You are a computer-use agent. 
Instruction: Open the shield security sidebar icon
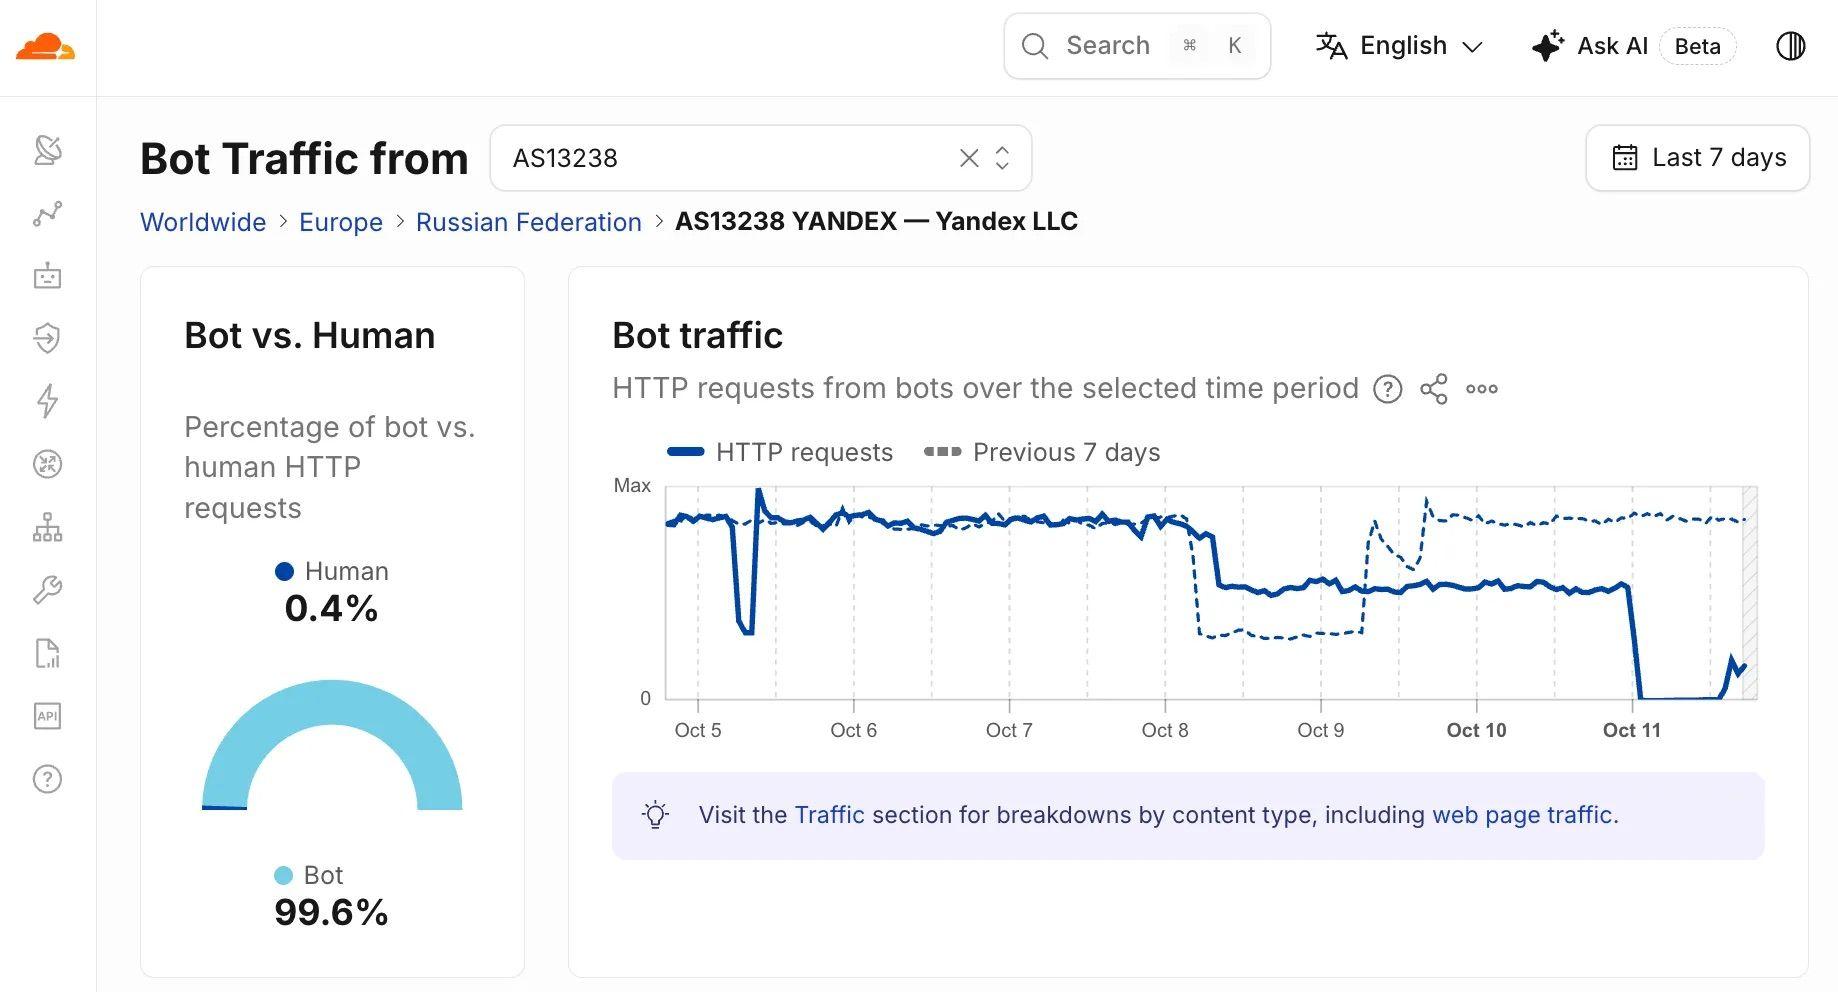(48, 339)
